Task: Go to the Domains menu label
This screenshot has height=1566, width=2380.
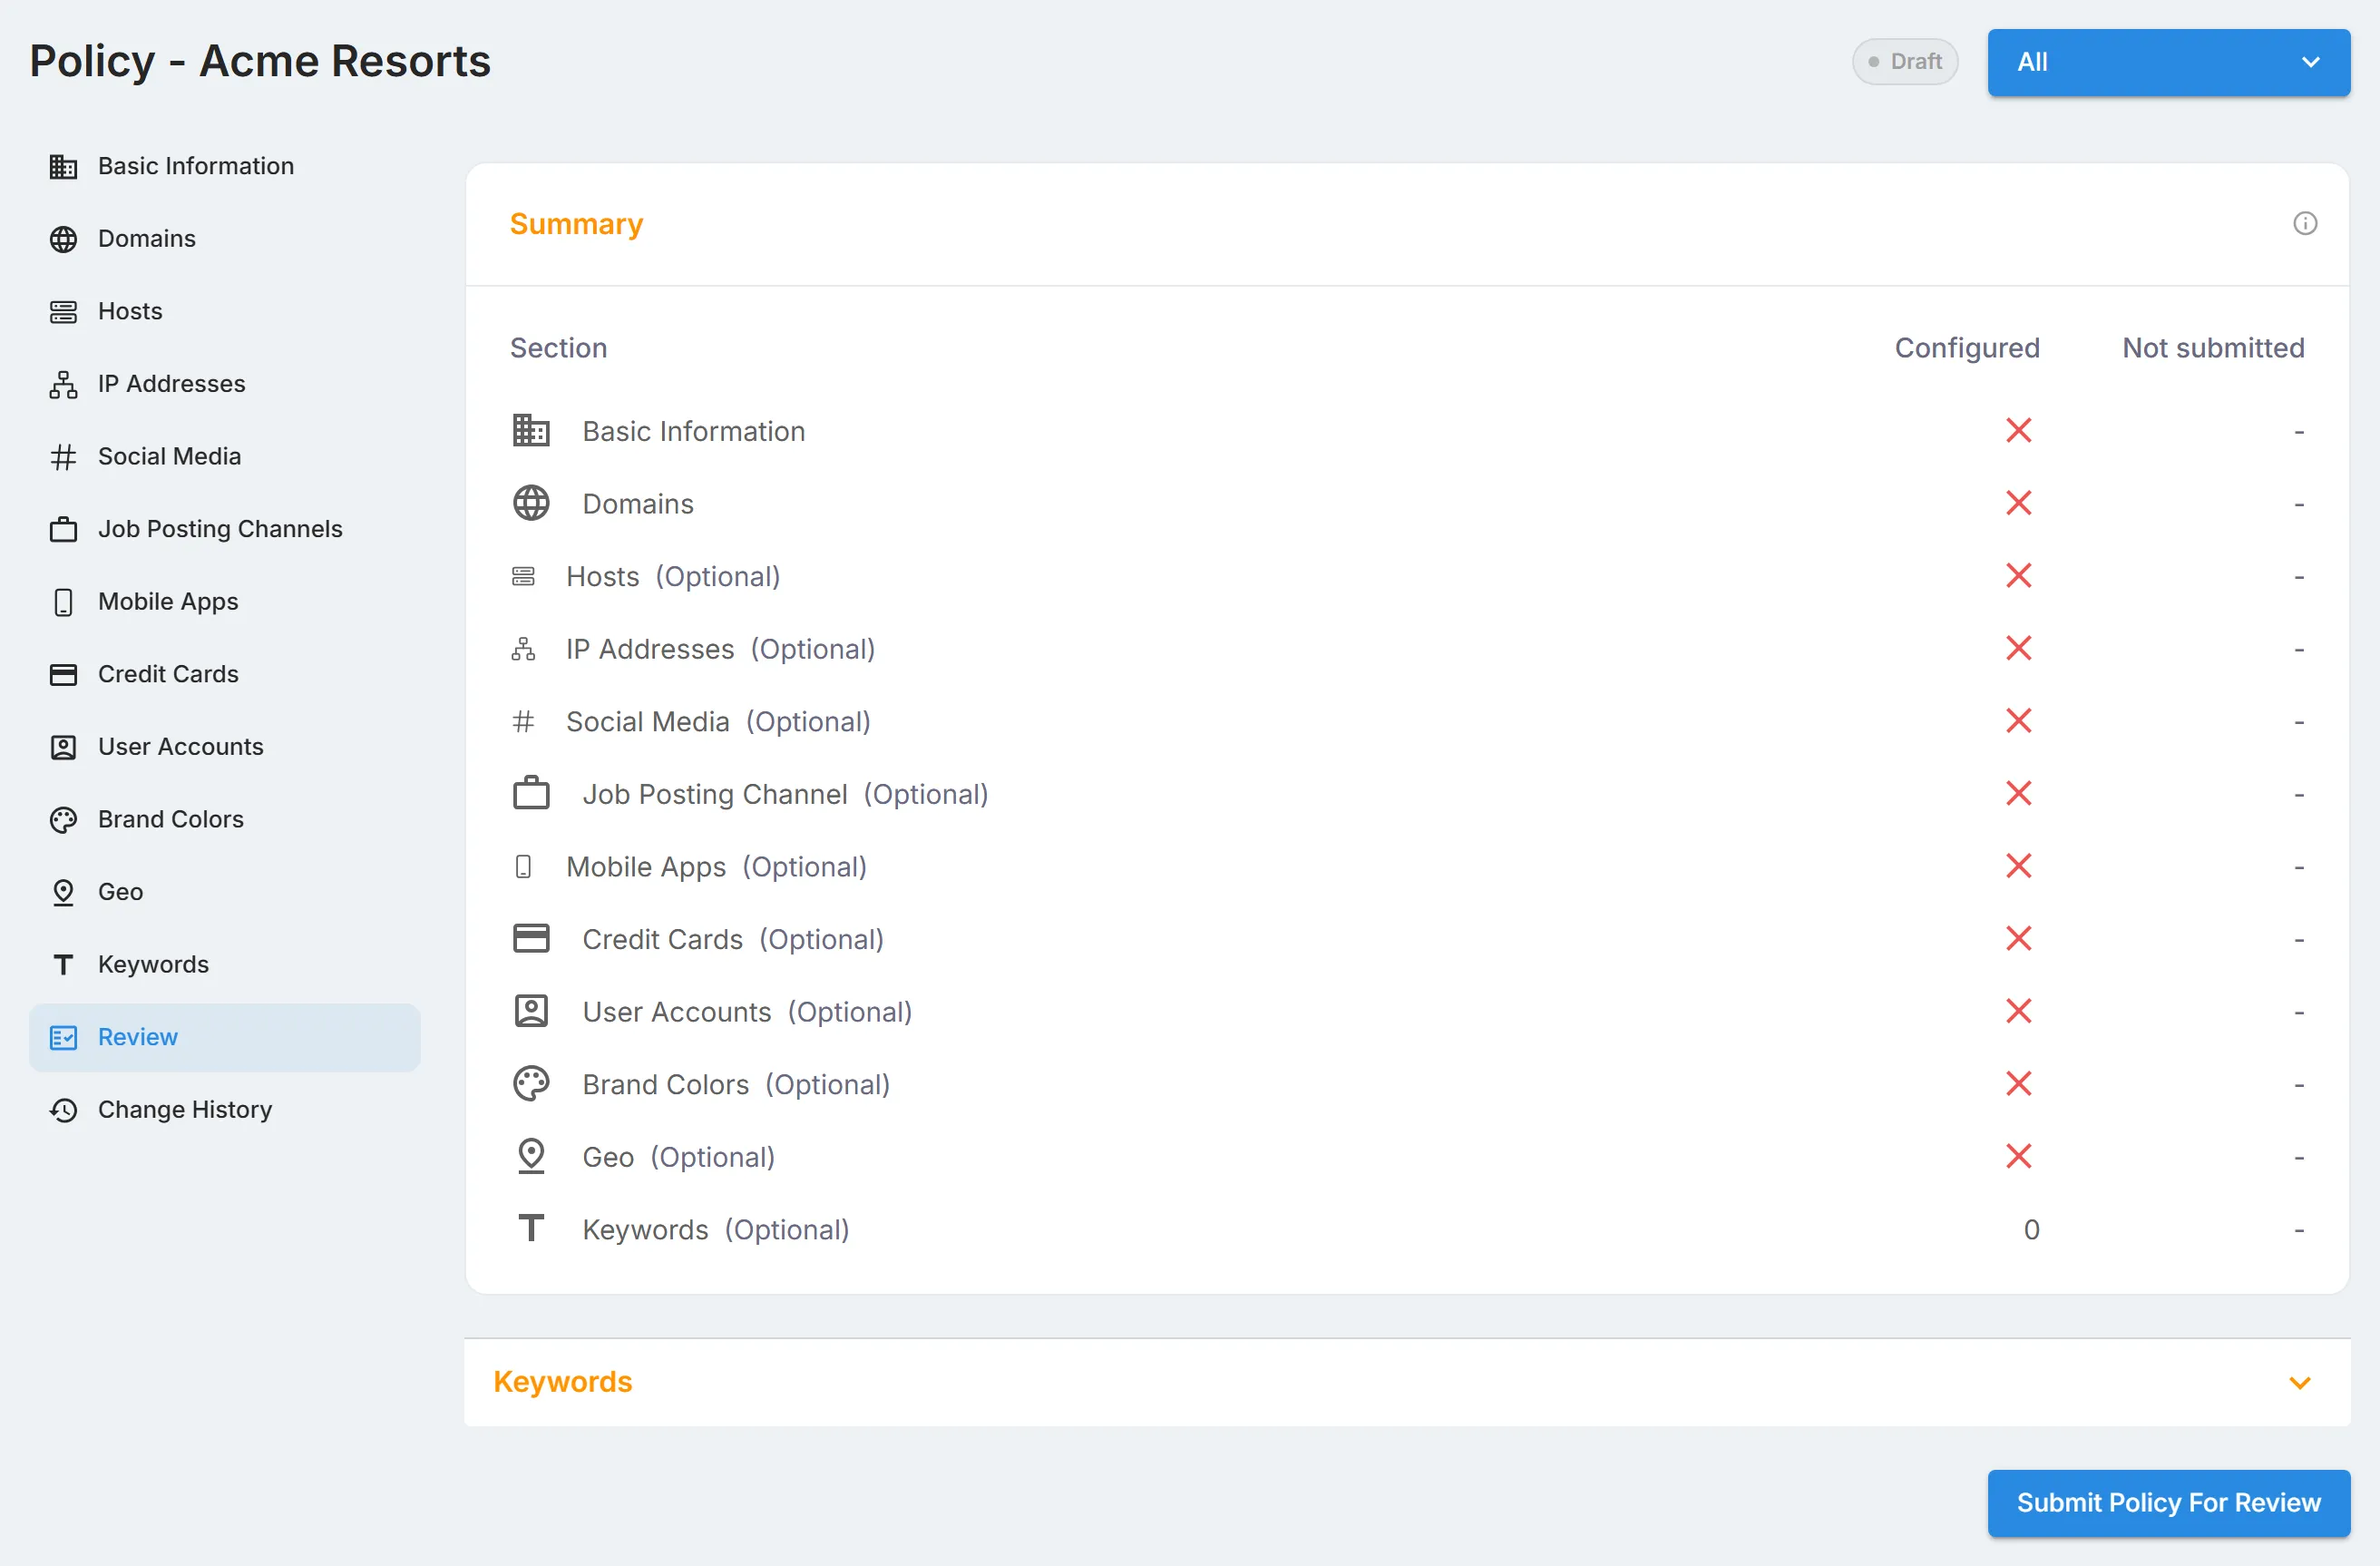Action: click(x=147, y=239)
